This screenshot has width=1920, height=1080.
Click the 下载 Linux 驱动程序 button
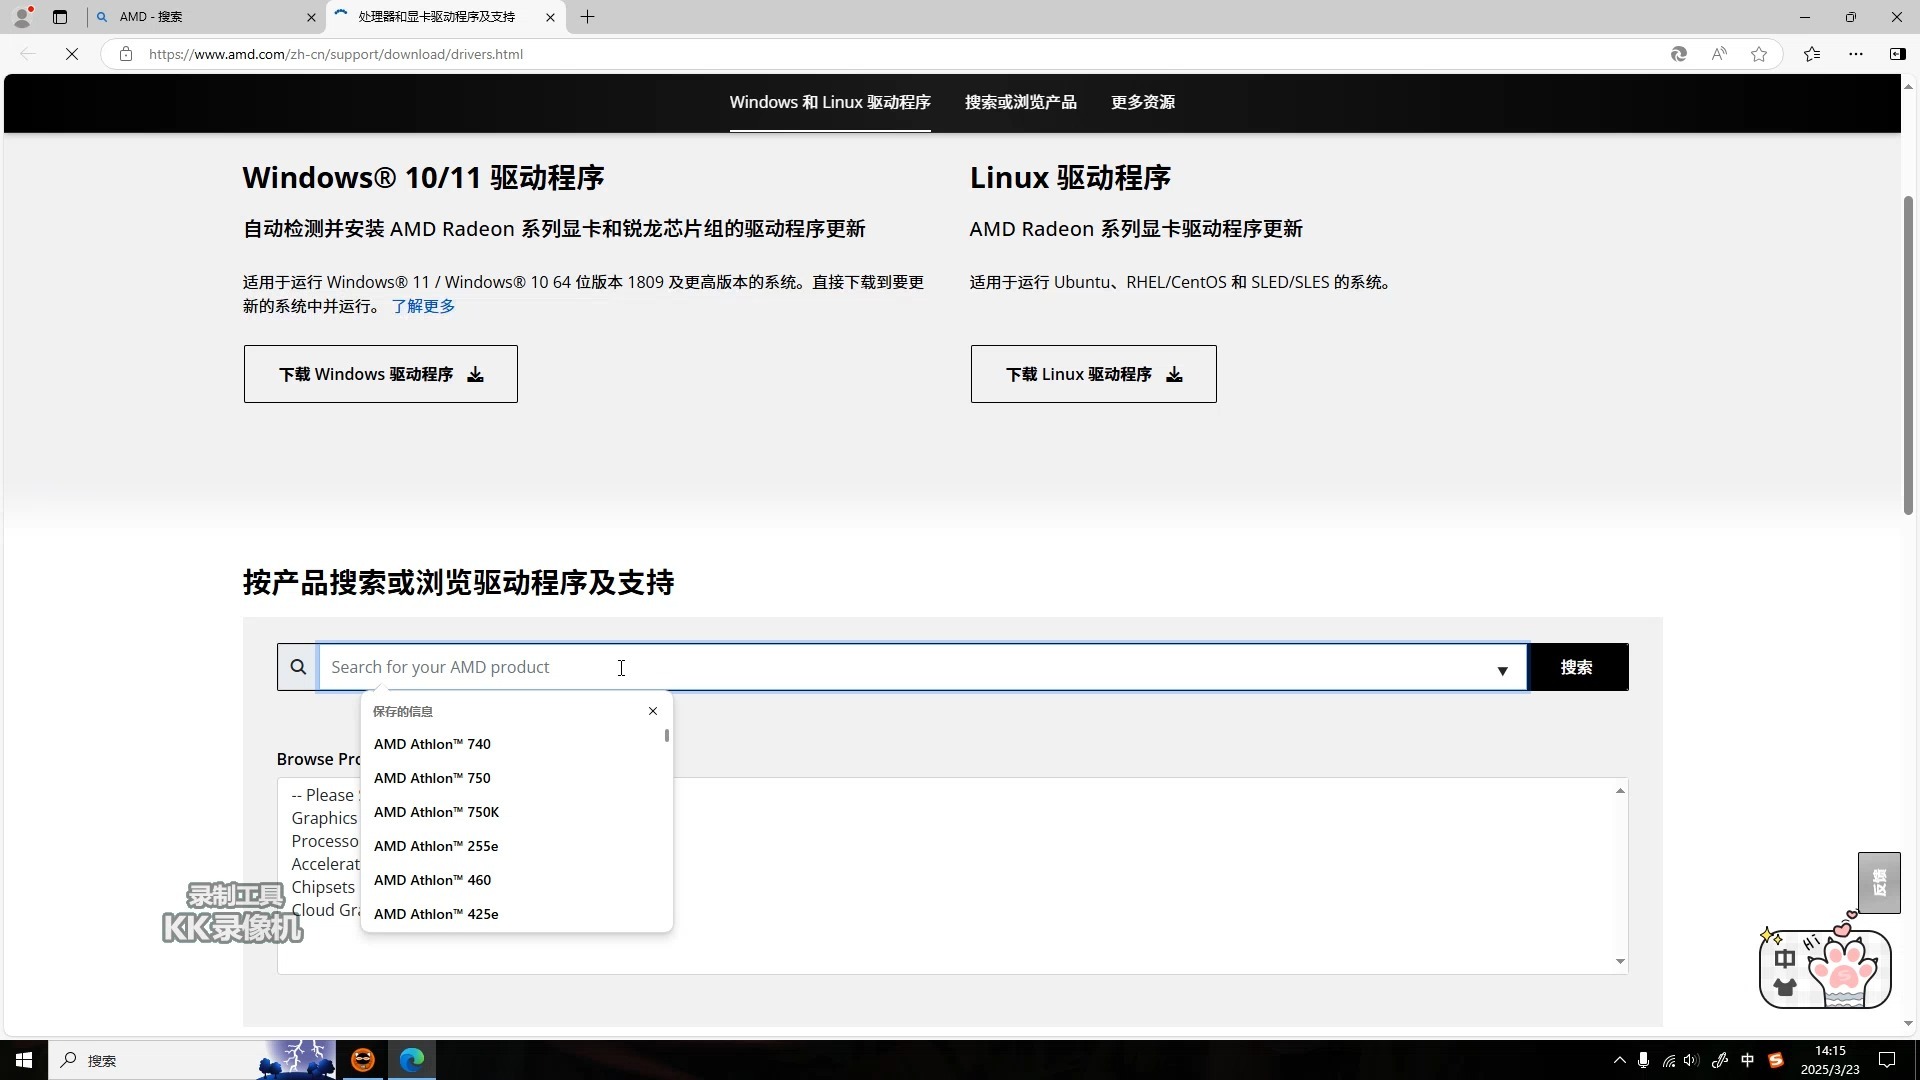tap(1092, 374)
